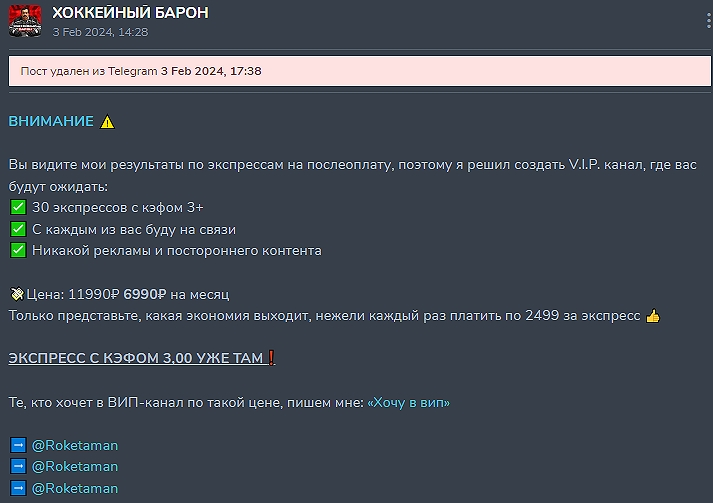Click the second blue arrow icon
Viewport: 713px width, 503px height.
pos(18,466)
